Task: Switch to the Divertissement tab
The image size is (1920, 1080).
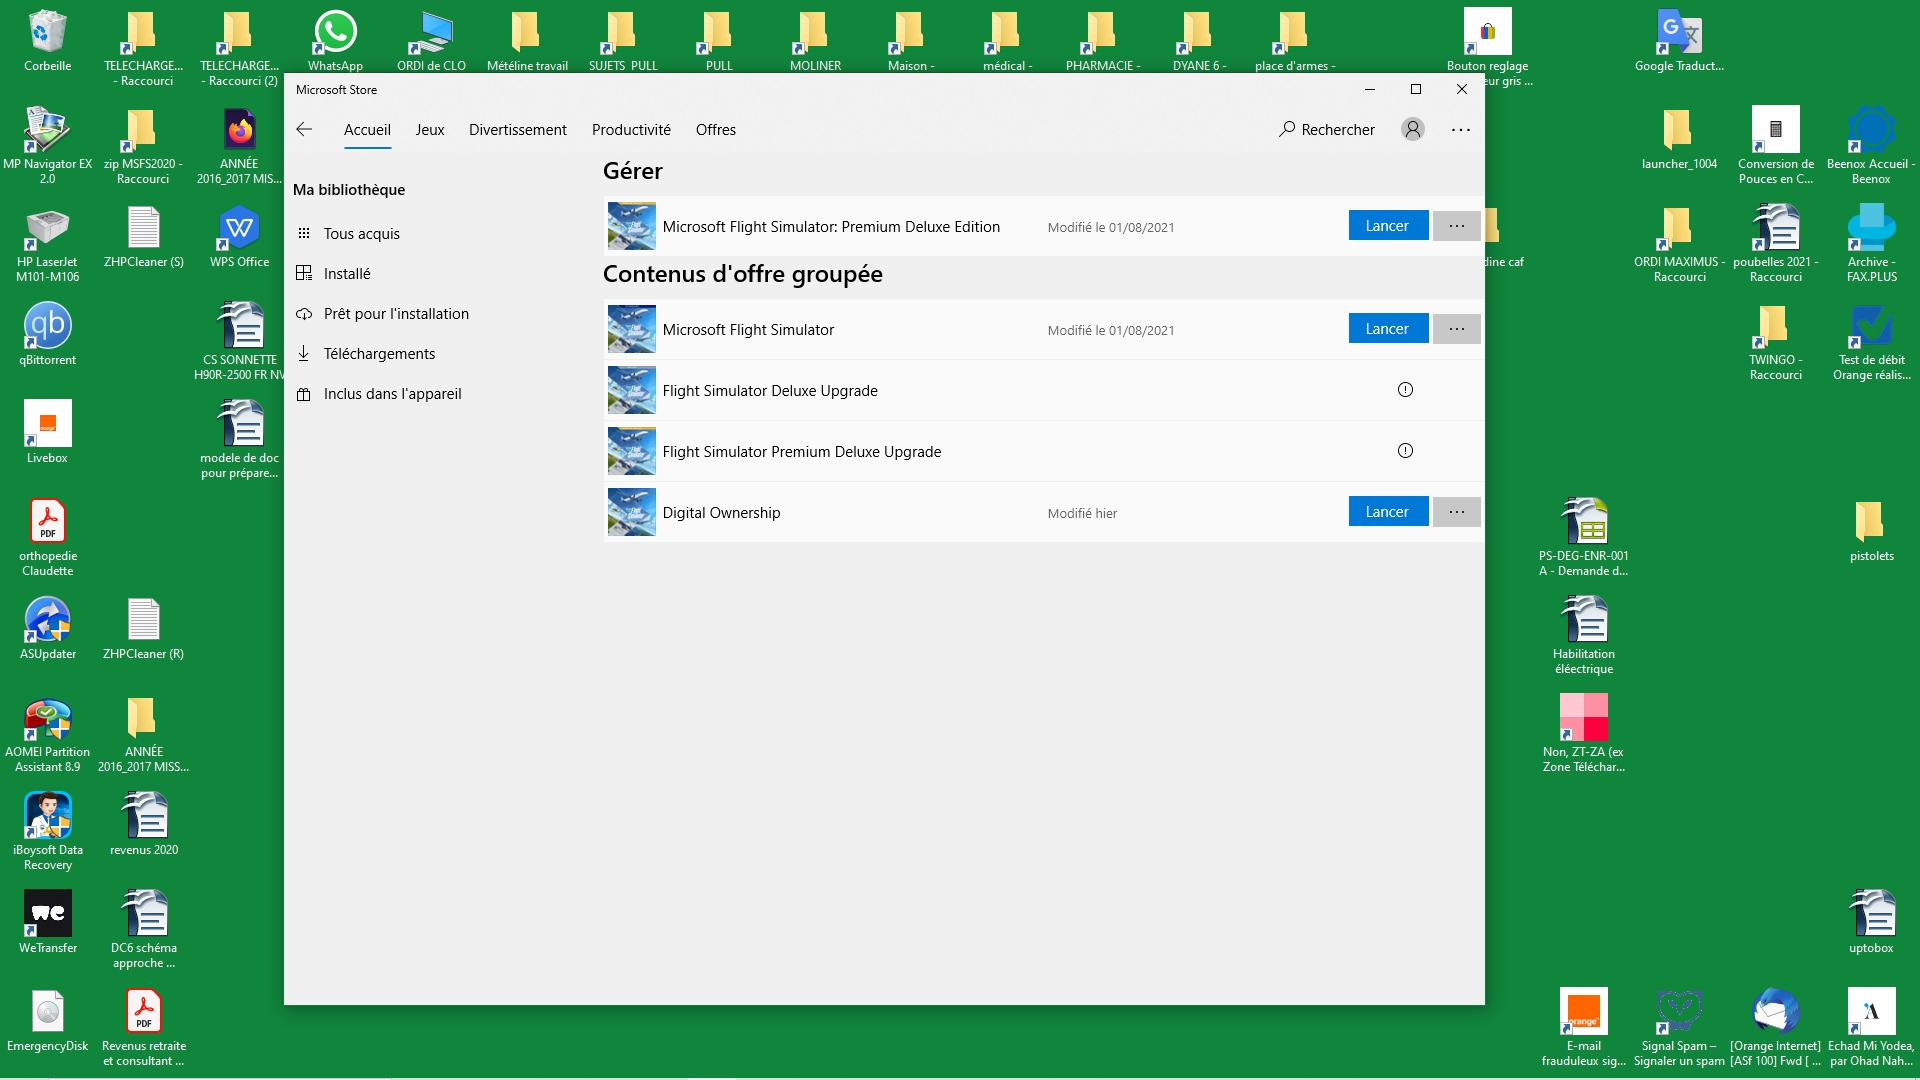Action: click(518, 130)
